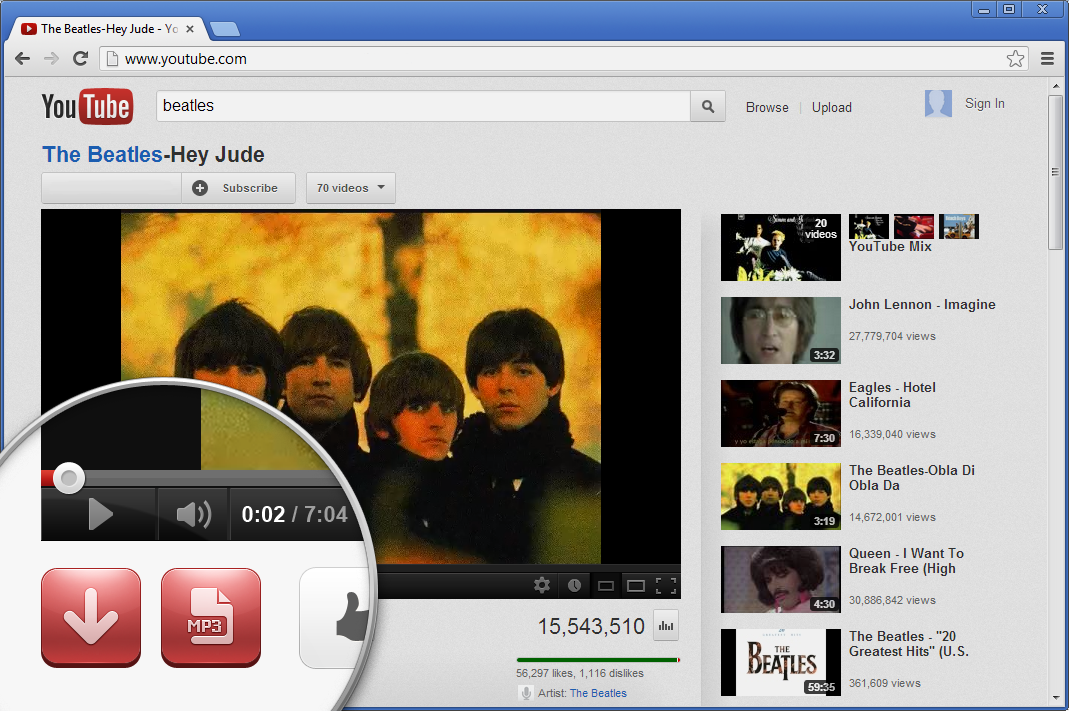Click the Sign In link
Image resolution: width=1069 pixels, height=711 pixels.
984,104
